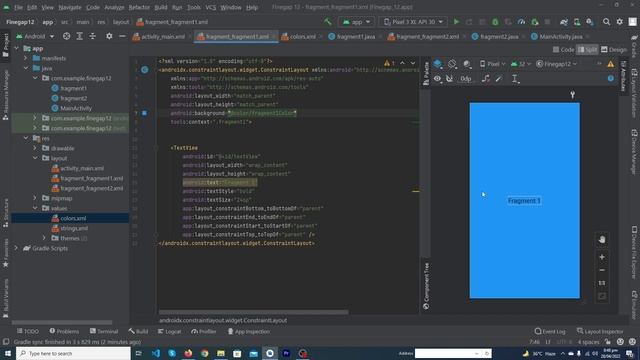This screenshot has height=360, width=640.
Task: Click the Windows search box in taskbar
Action: 73,353
